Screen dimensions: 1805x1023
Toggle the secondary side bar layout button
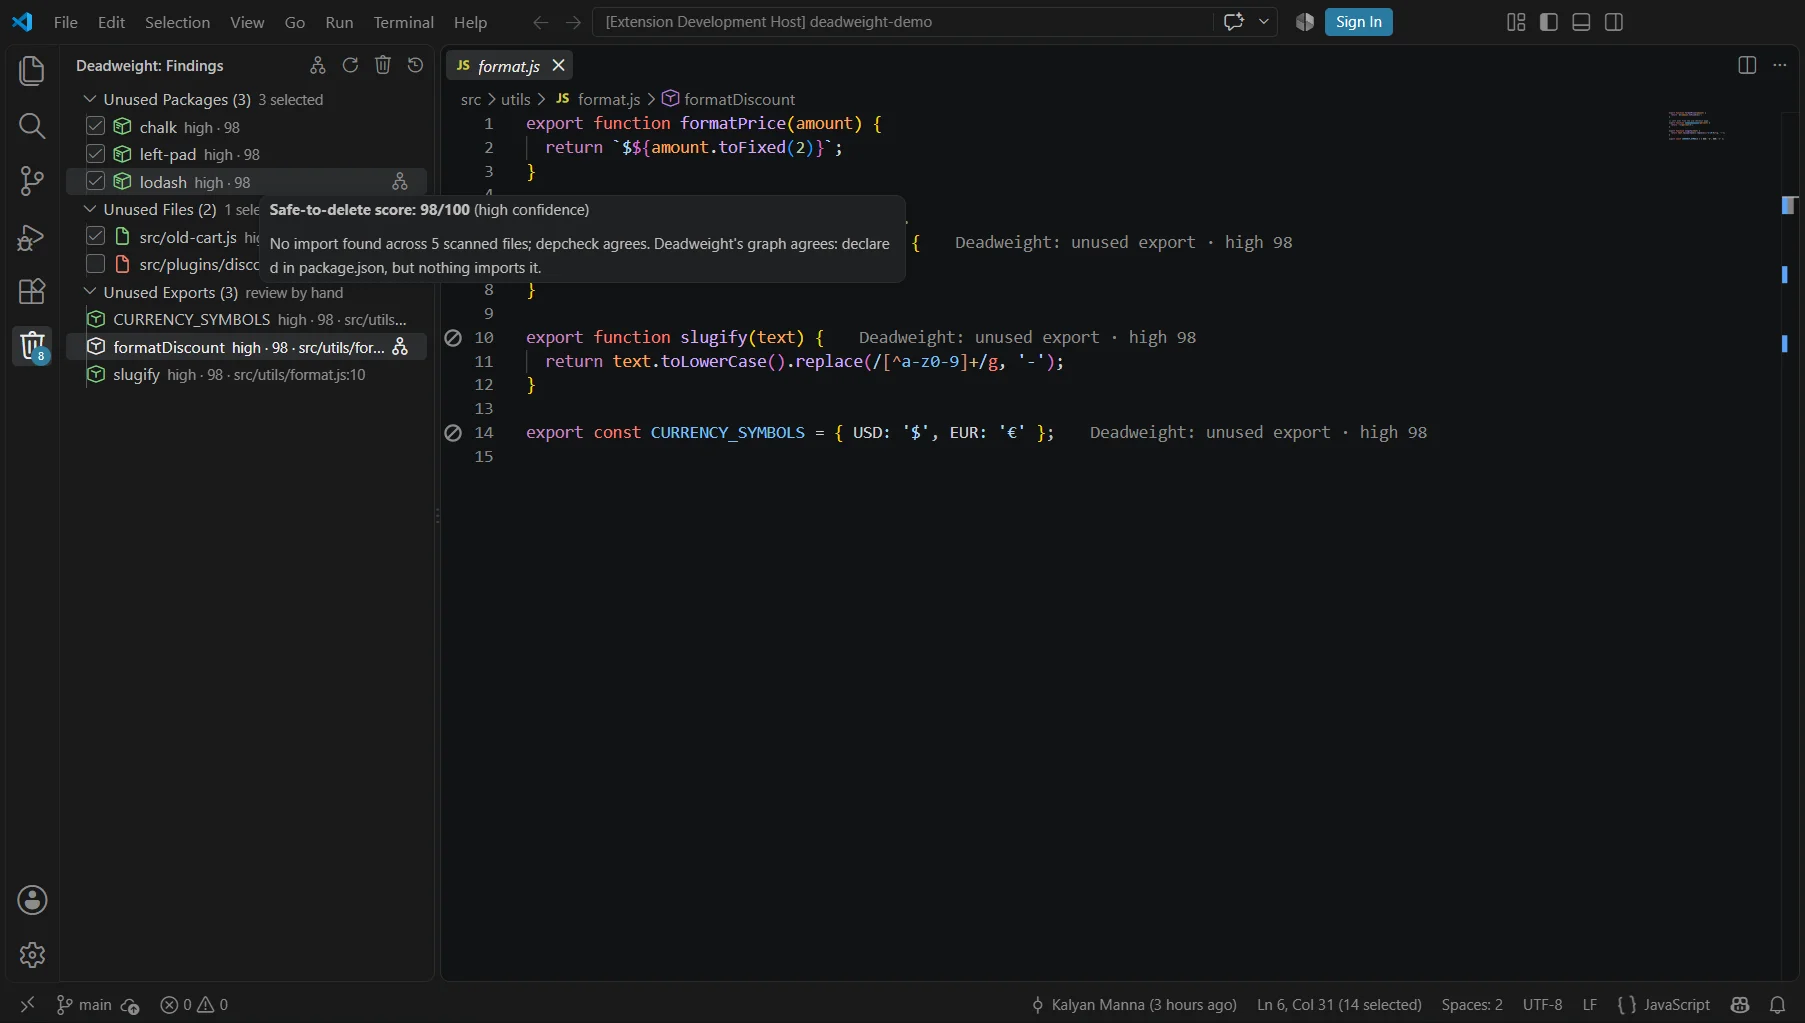point(1614,22)
